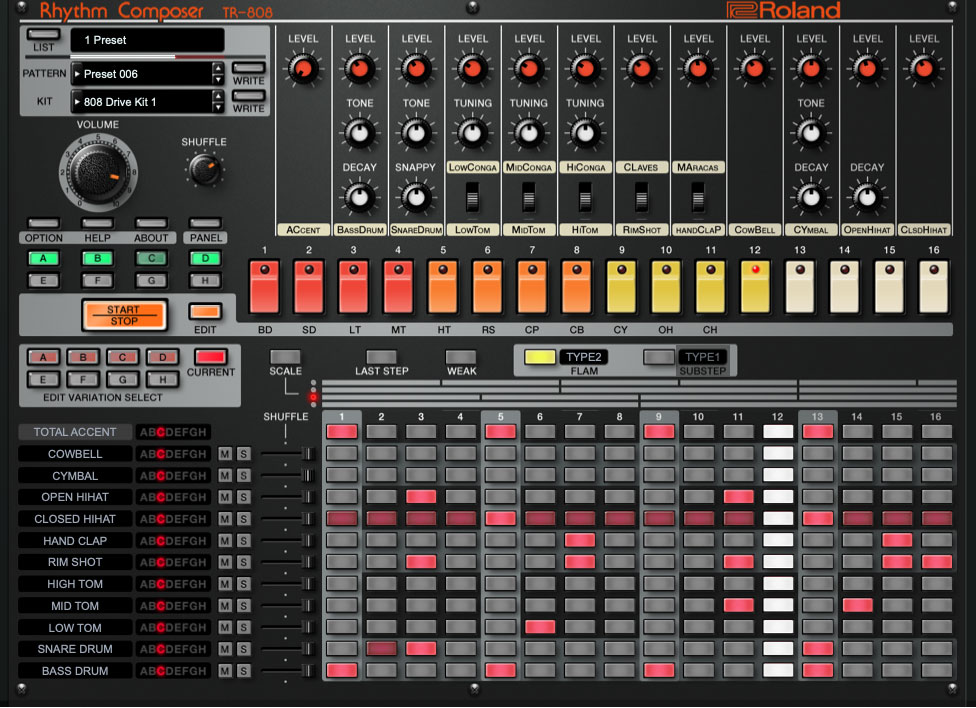976x708 pixels.
Task: Solo the RIM SHOT track
Action: 244,562
